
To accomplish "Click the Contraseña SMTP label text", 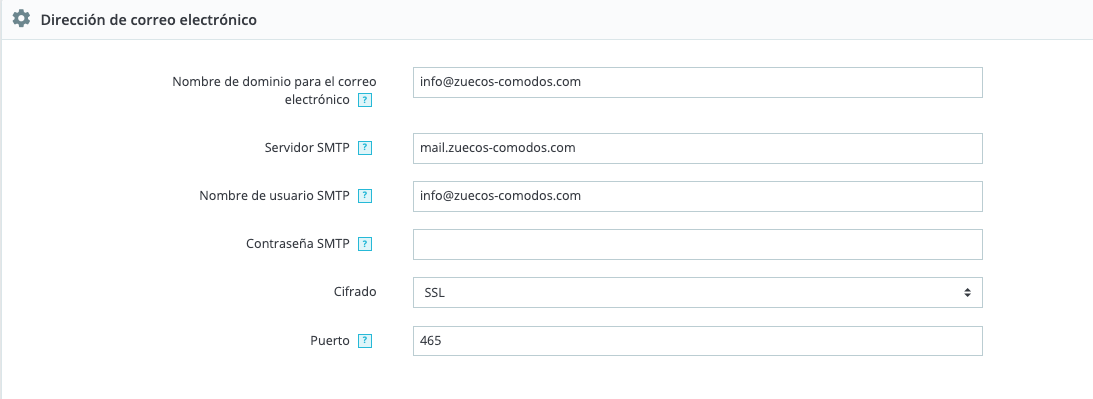I will 298,244.
